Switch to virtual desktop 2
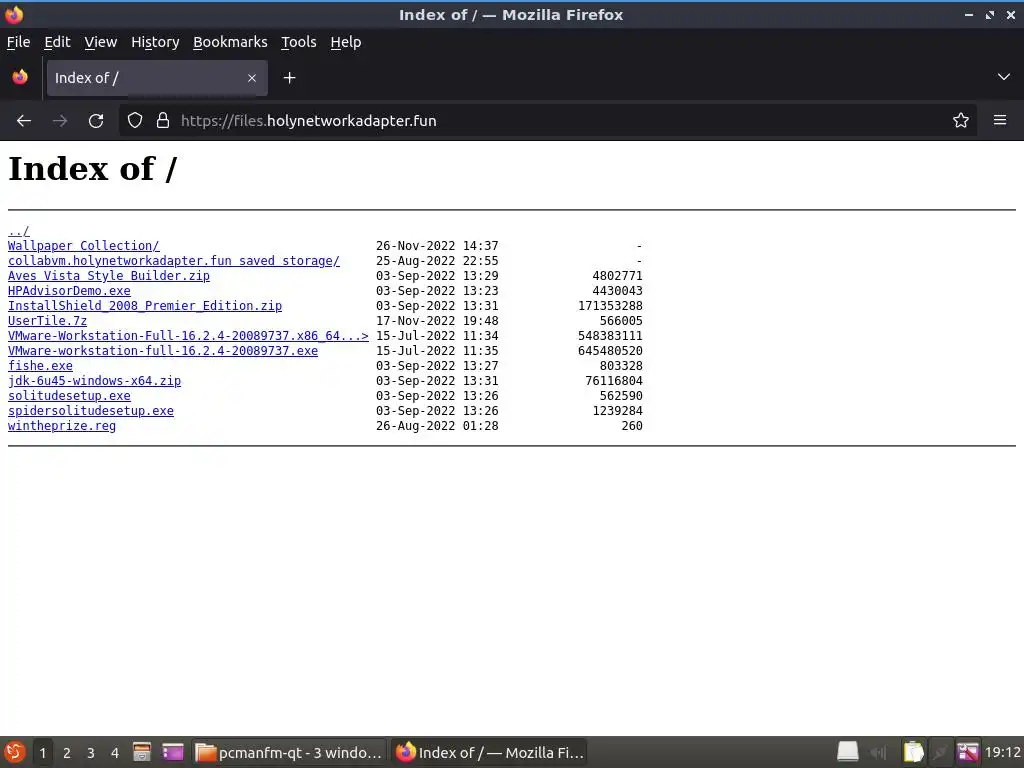 67,753
